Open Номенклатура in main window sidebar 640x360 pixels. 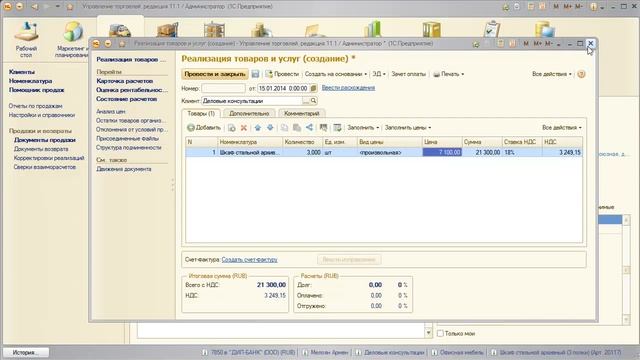[30, 81]
